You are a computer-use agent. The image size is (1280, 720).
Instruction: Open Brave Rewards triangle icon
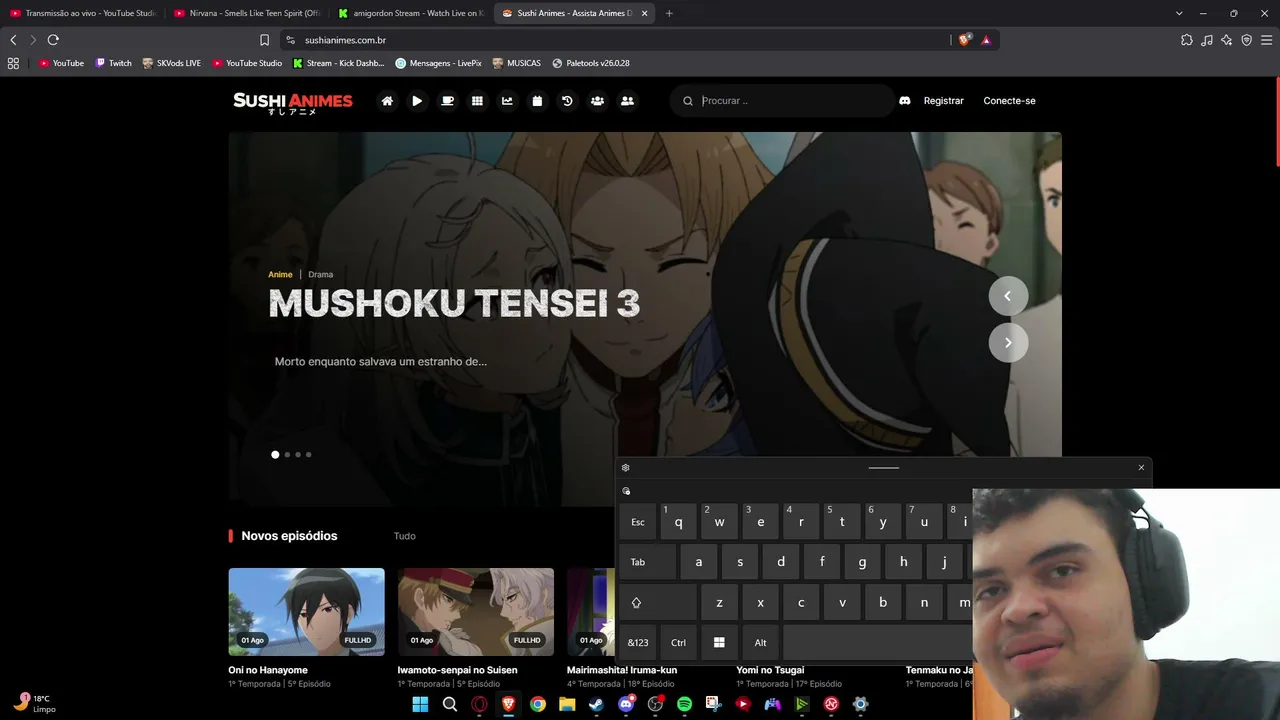tap(986, 40)
